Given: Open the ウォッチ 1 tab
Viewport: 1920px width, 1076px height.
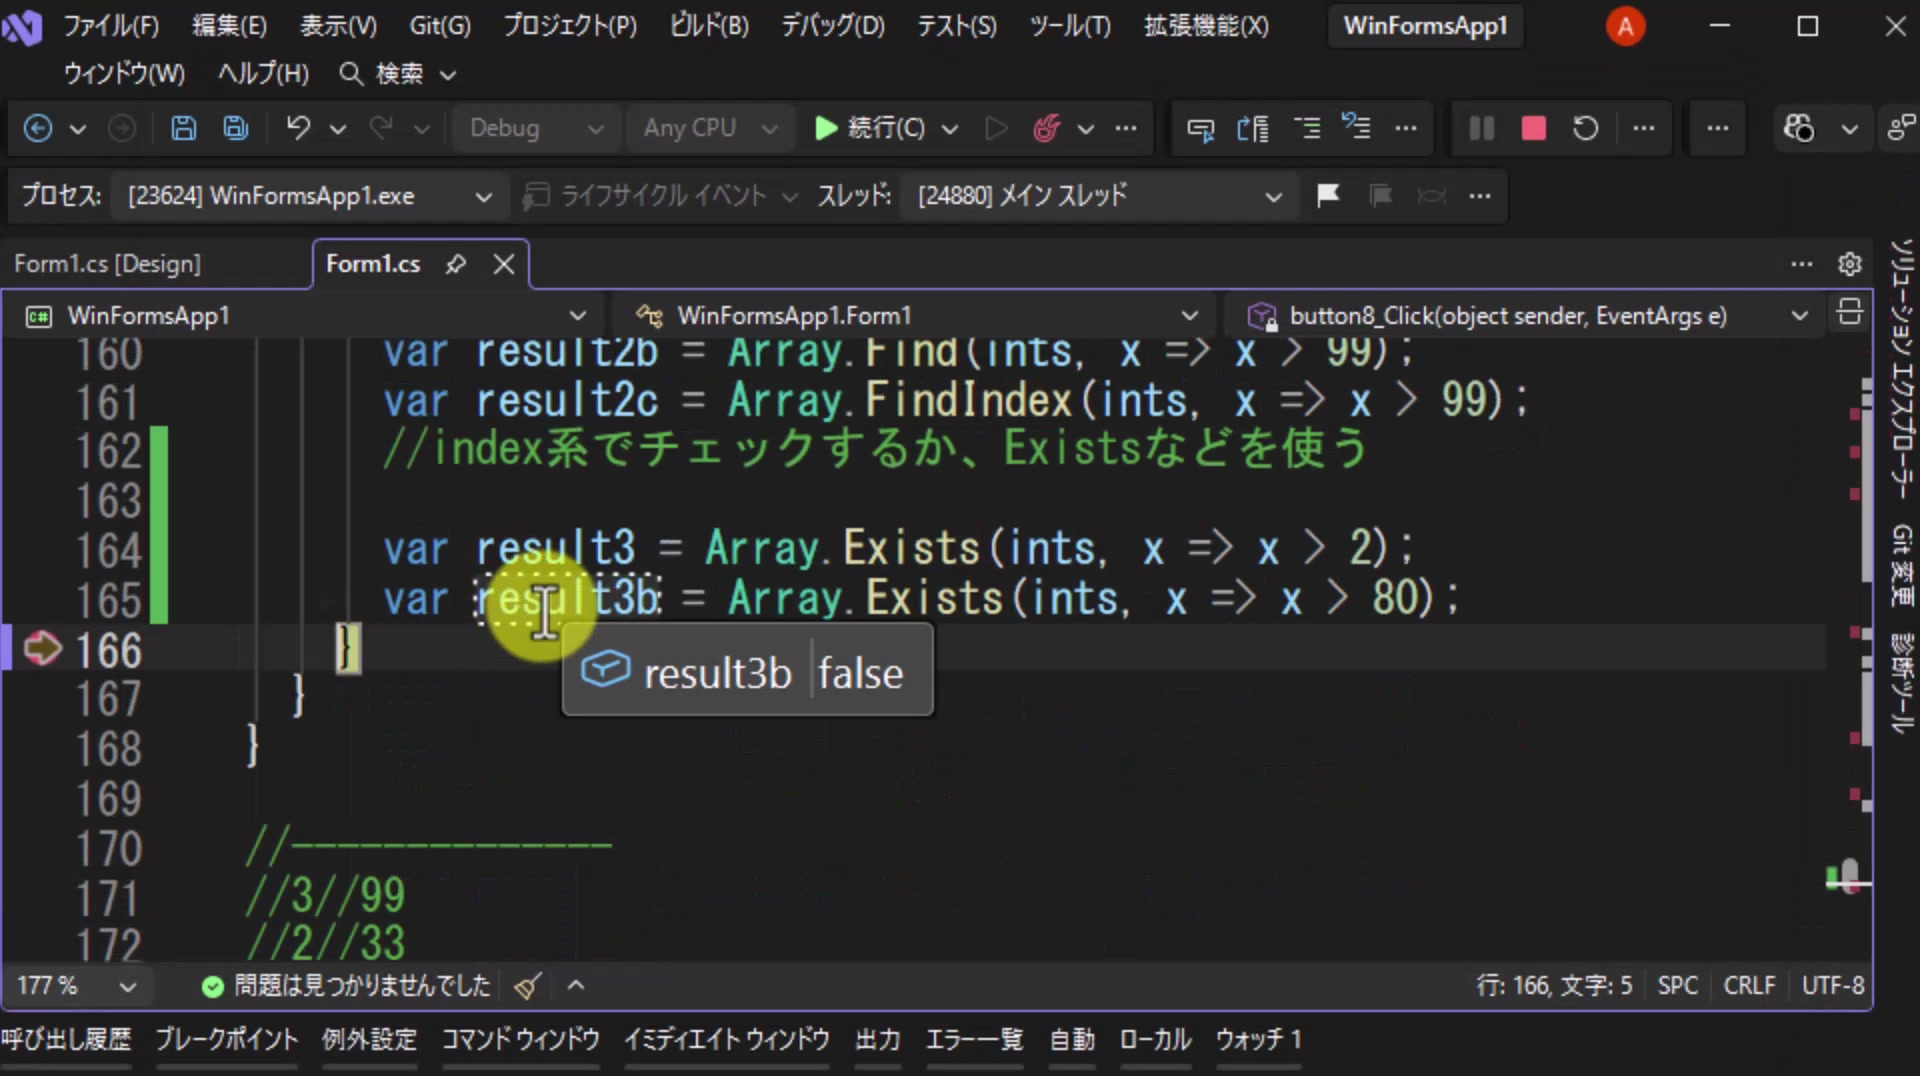Looking at the screenshot, I should pos(1259,1040).
